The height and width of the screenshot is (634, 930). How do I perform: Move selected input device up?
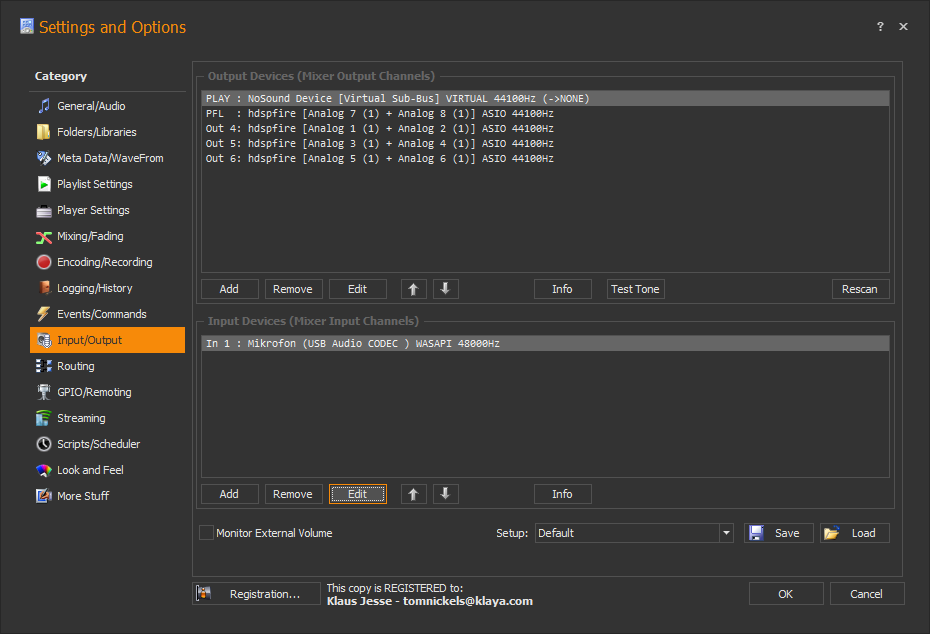[x=413, y=495]
